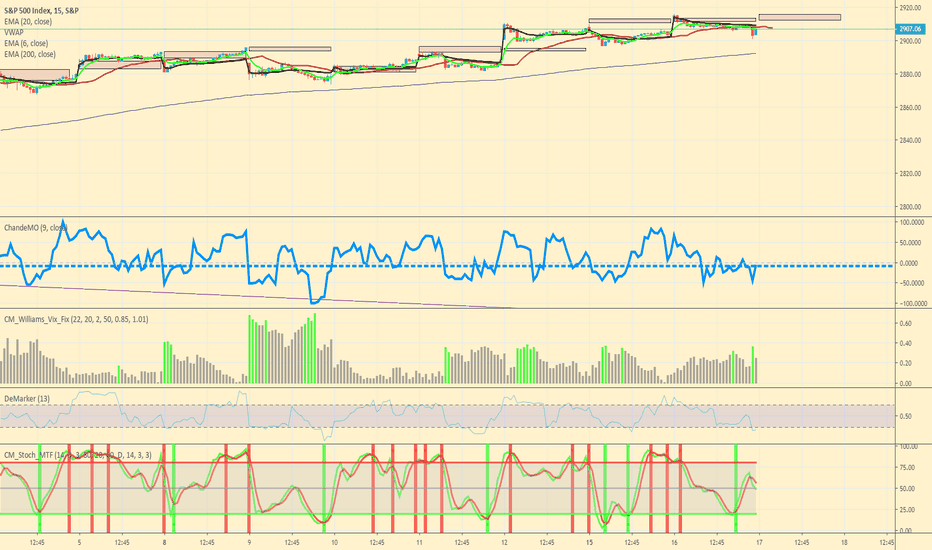Click the 75.00 value on Stoch scale
This screenshot has width=932, height=550.
pyautogui.click(x=907, y=468)
